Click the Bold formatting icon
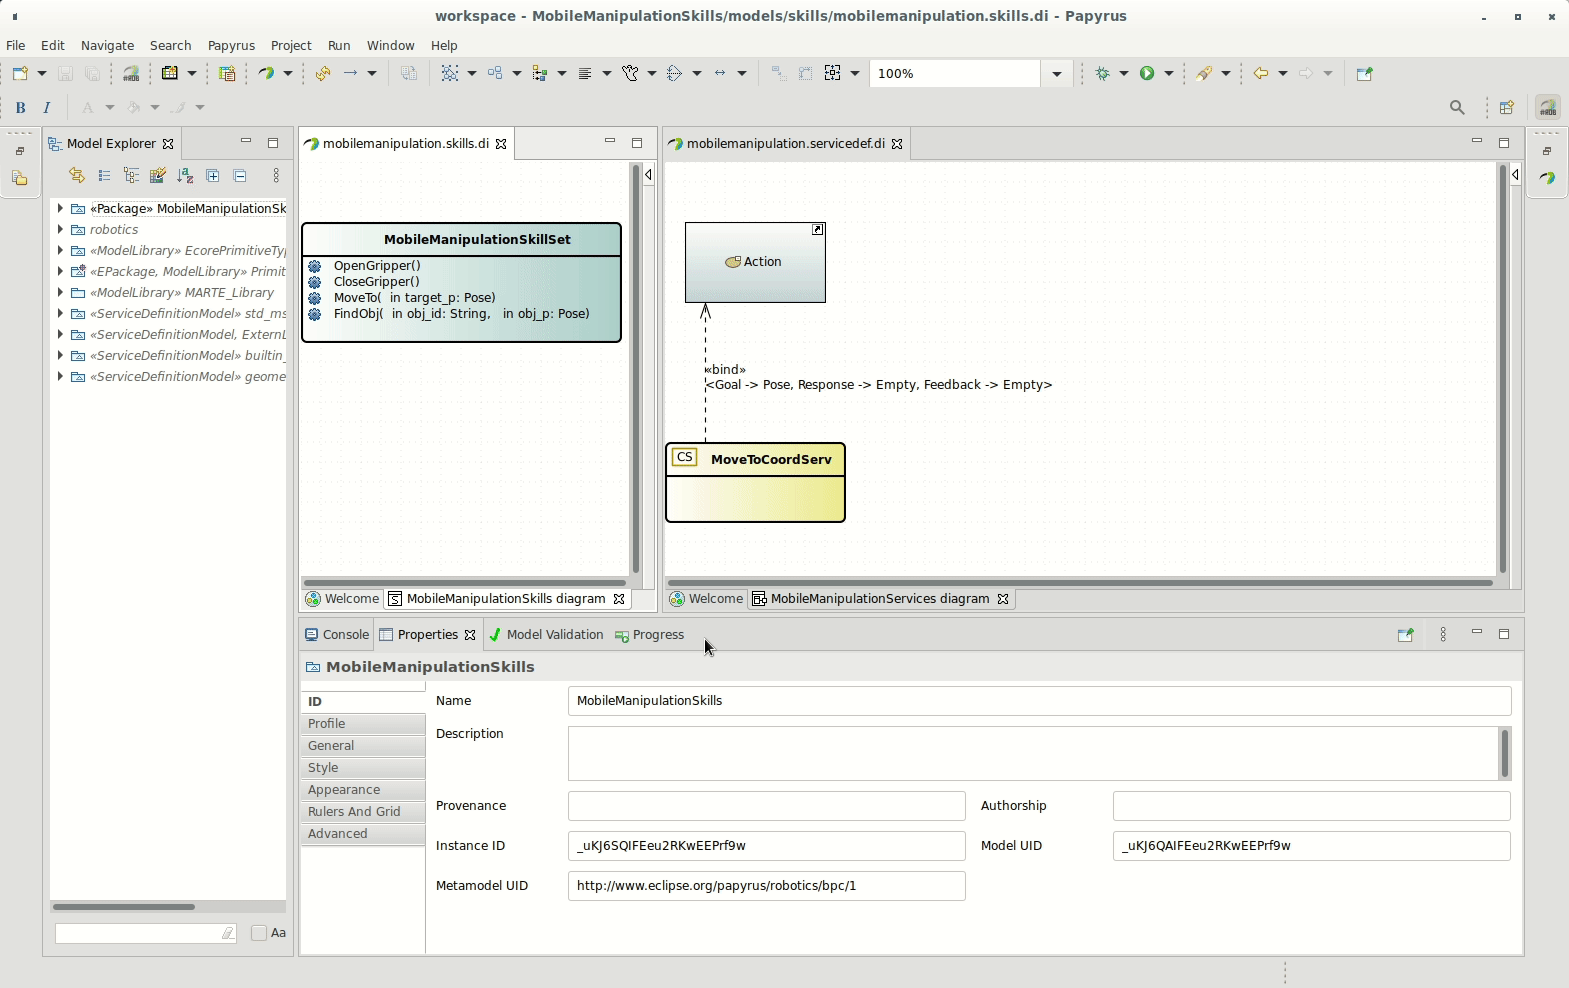This screenshot has width=1569, height=988. pyautogui.click(x=20, y=107)
